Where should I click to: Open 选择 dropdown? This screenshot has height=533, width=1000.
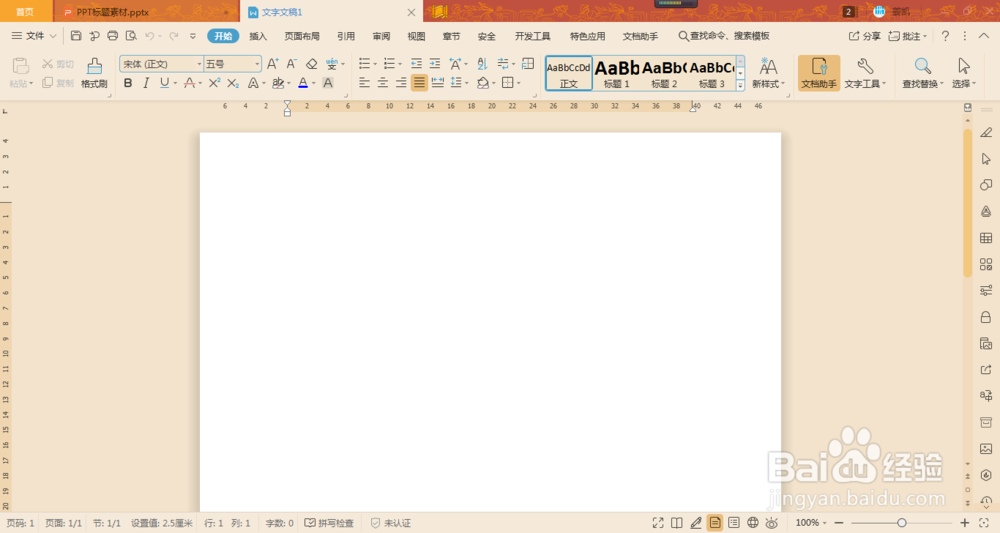point(963,73)
